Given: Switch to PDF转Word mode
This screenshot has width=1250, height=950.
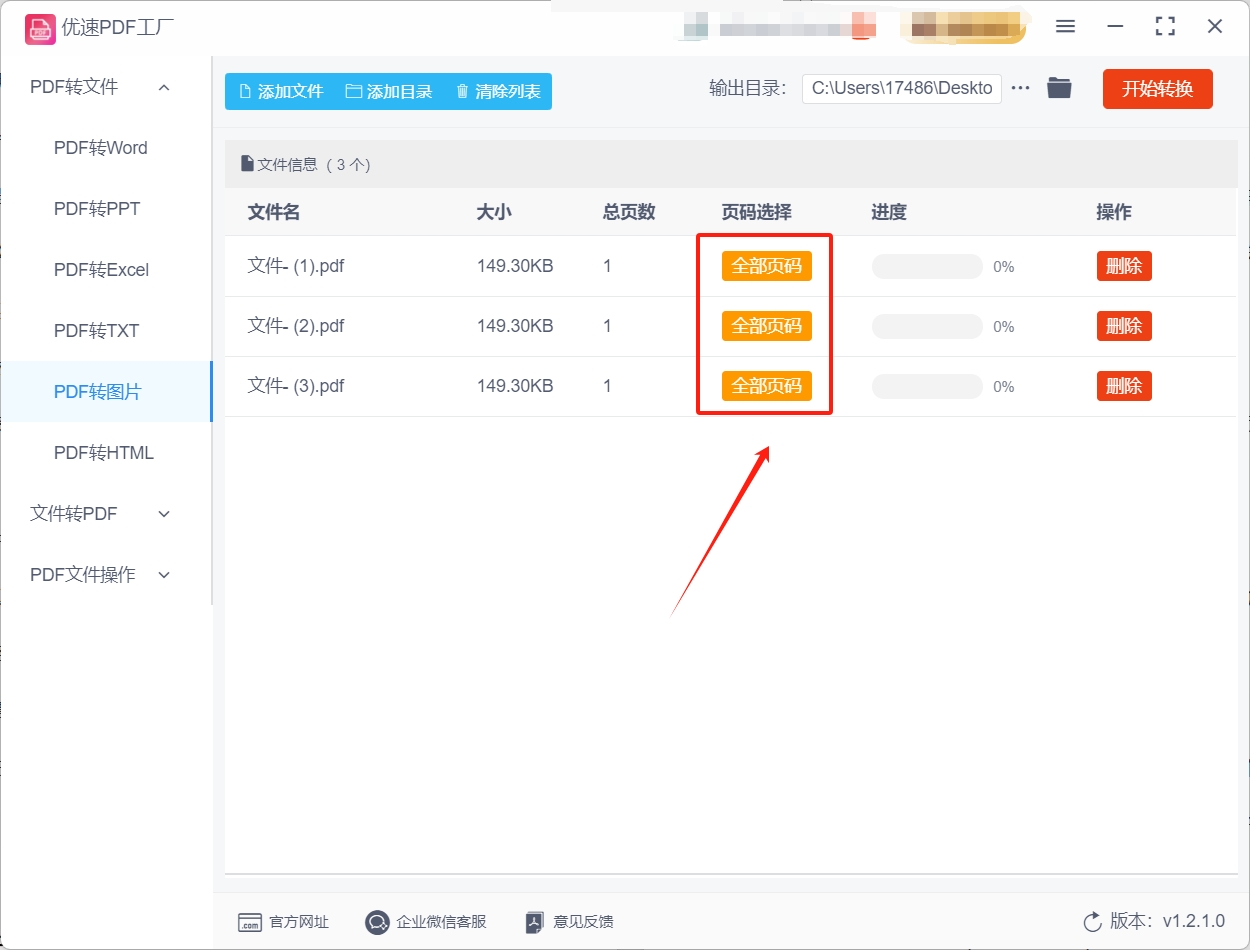Looking at the screenshot, I should [100, 147].
